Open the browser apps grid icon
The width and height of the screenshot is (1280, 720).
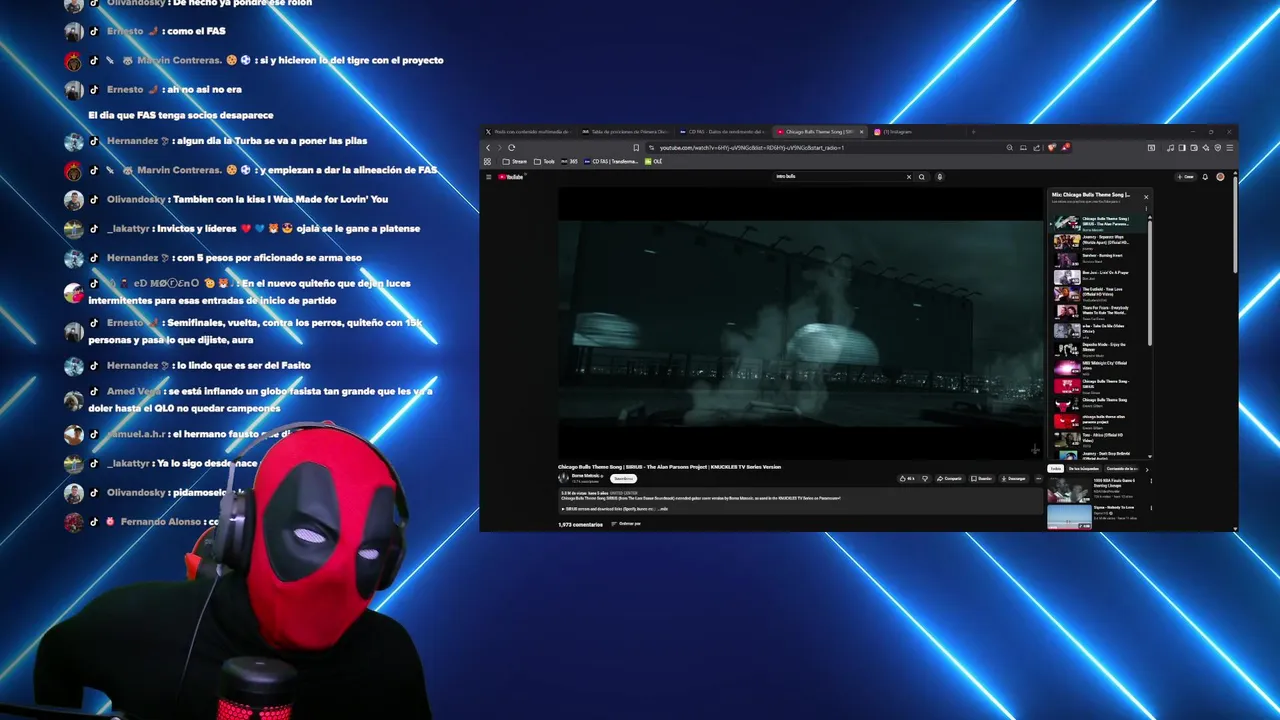click(x=488, y=161)
